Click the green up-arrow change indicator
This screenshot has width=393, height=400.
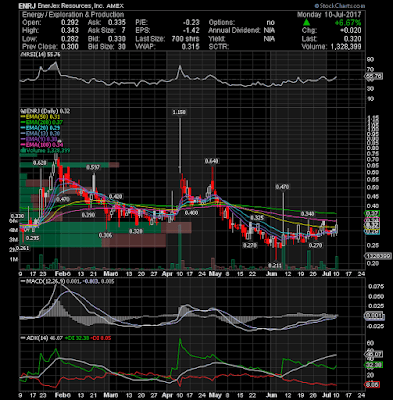pyautogui.click(x=306, y=23)
